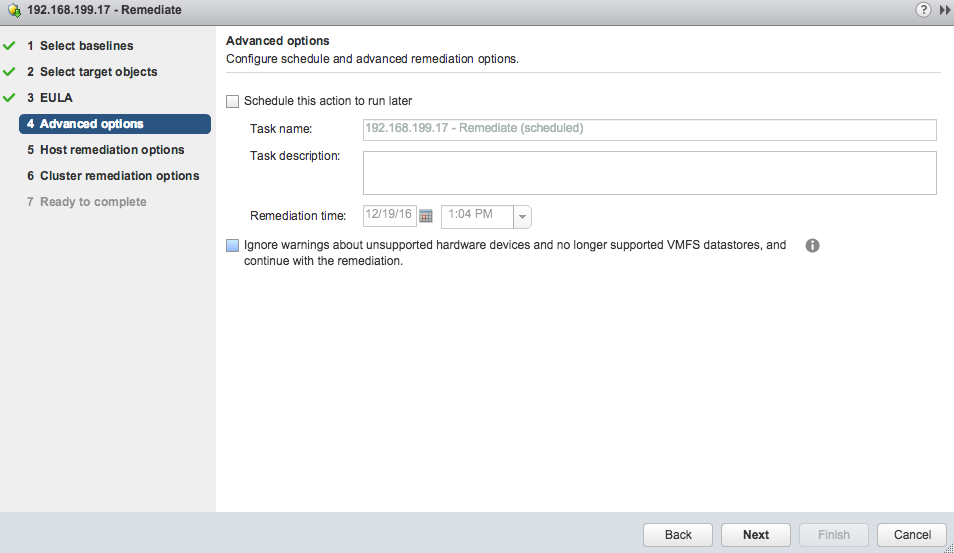Click into the Task description text area
This screenshot has width=954, height=553.
[x=649, y=172]
